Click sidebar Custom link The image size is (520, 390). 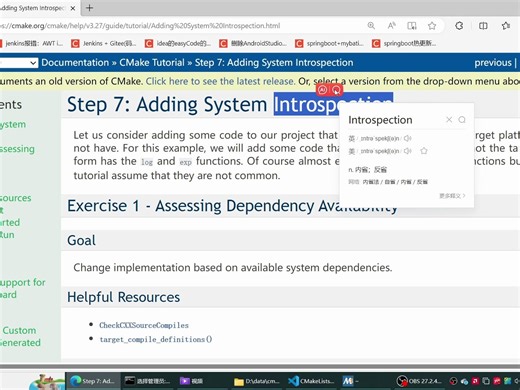(19, 330)
